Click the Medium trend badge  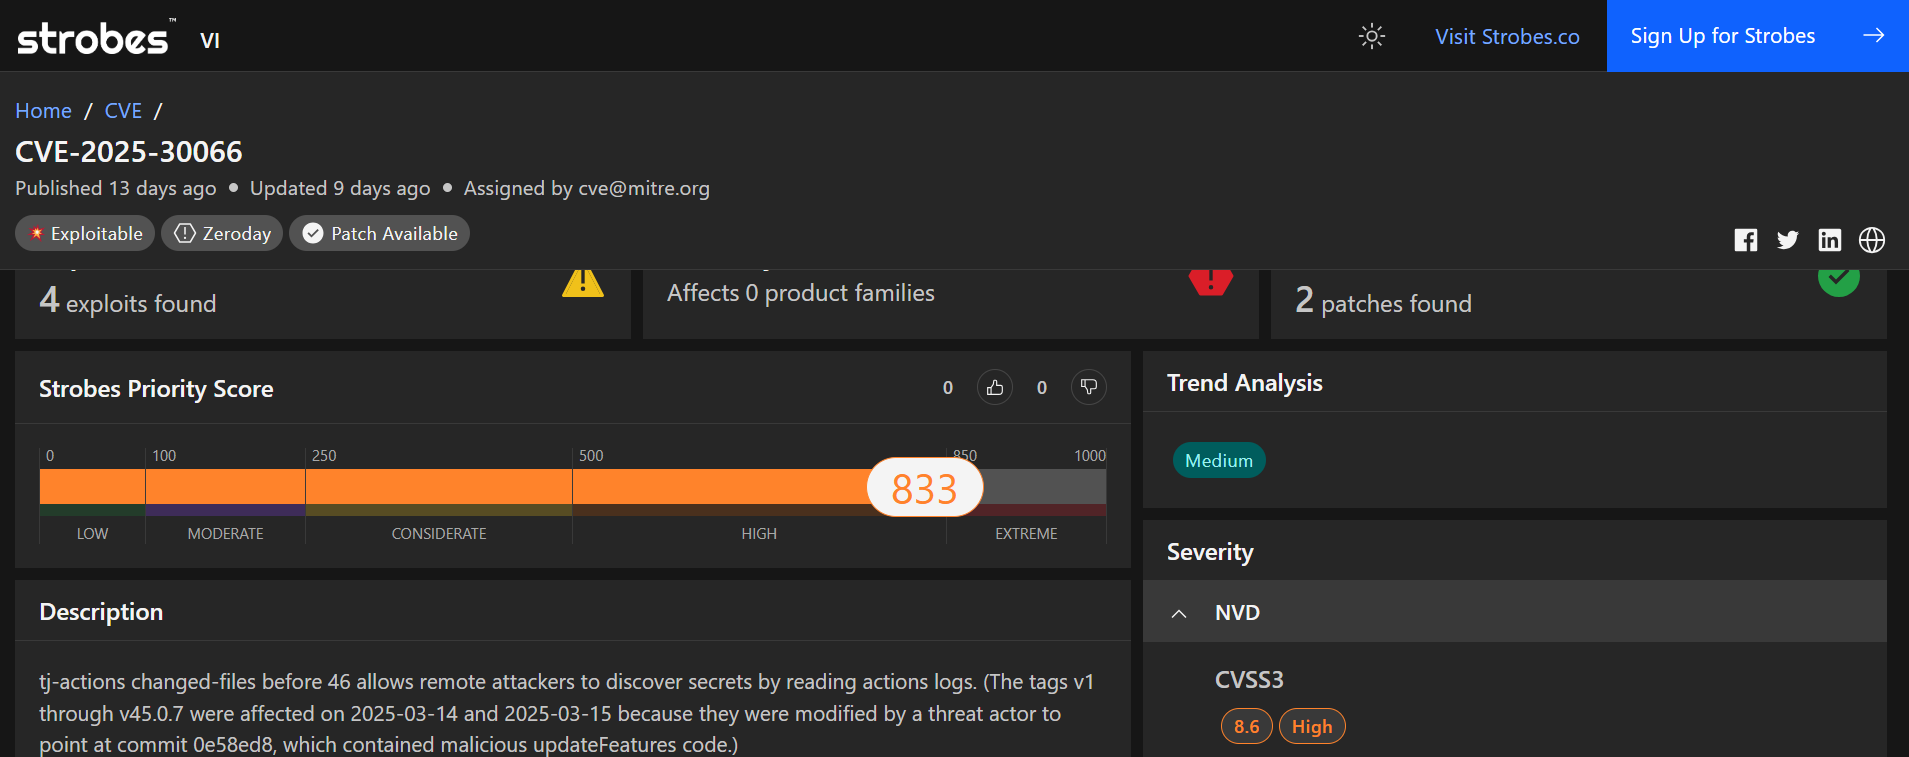(x=1219, y=460)
